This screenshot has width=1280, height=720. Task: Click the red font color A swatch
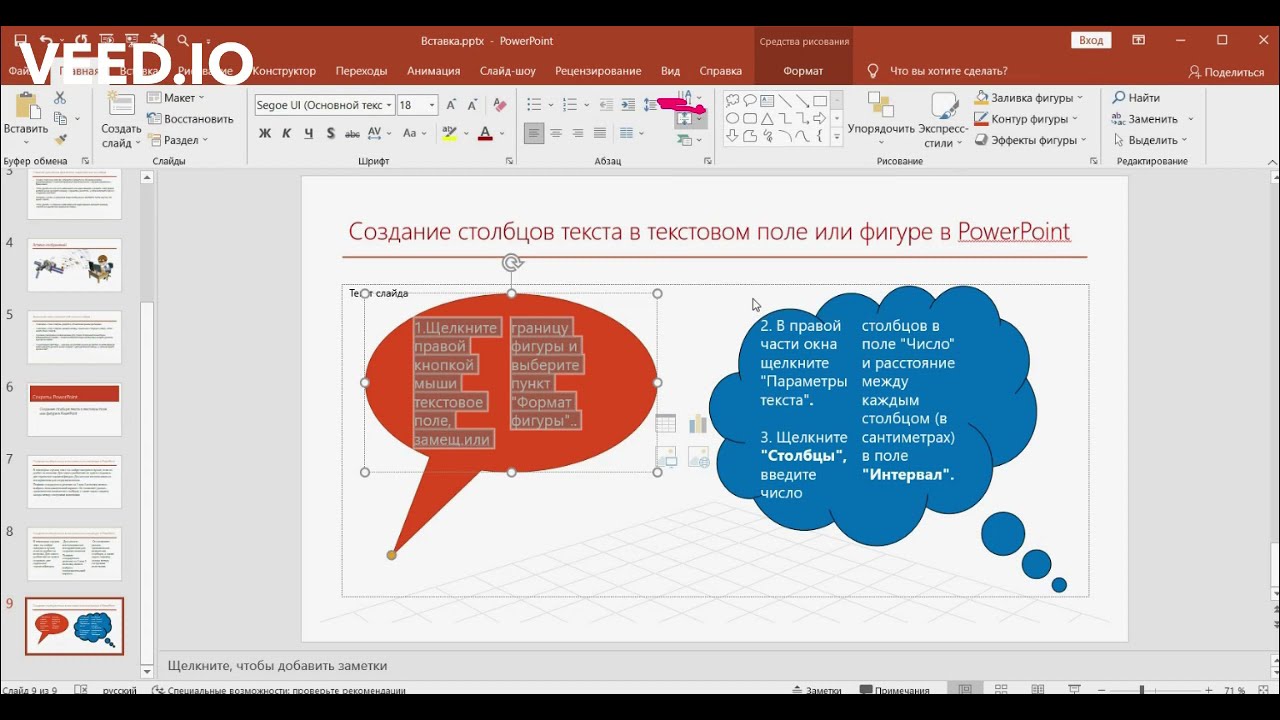pyautogui.click(x=485, y=133)
